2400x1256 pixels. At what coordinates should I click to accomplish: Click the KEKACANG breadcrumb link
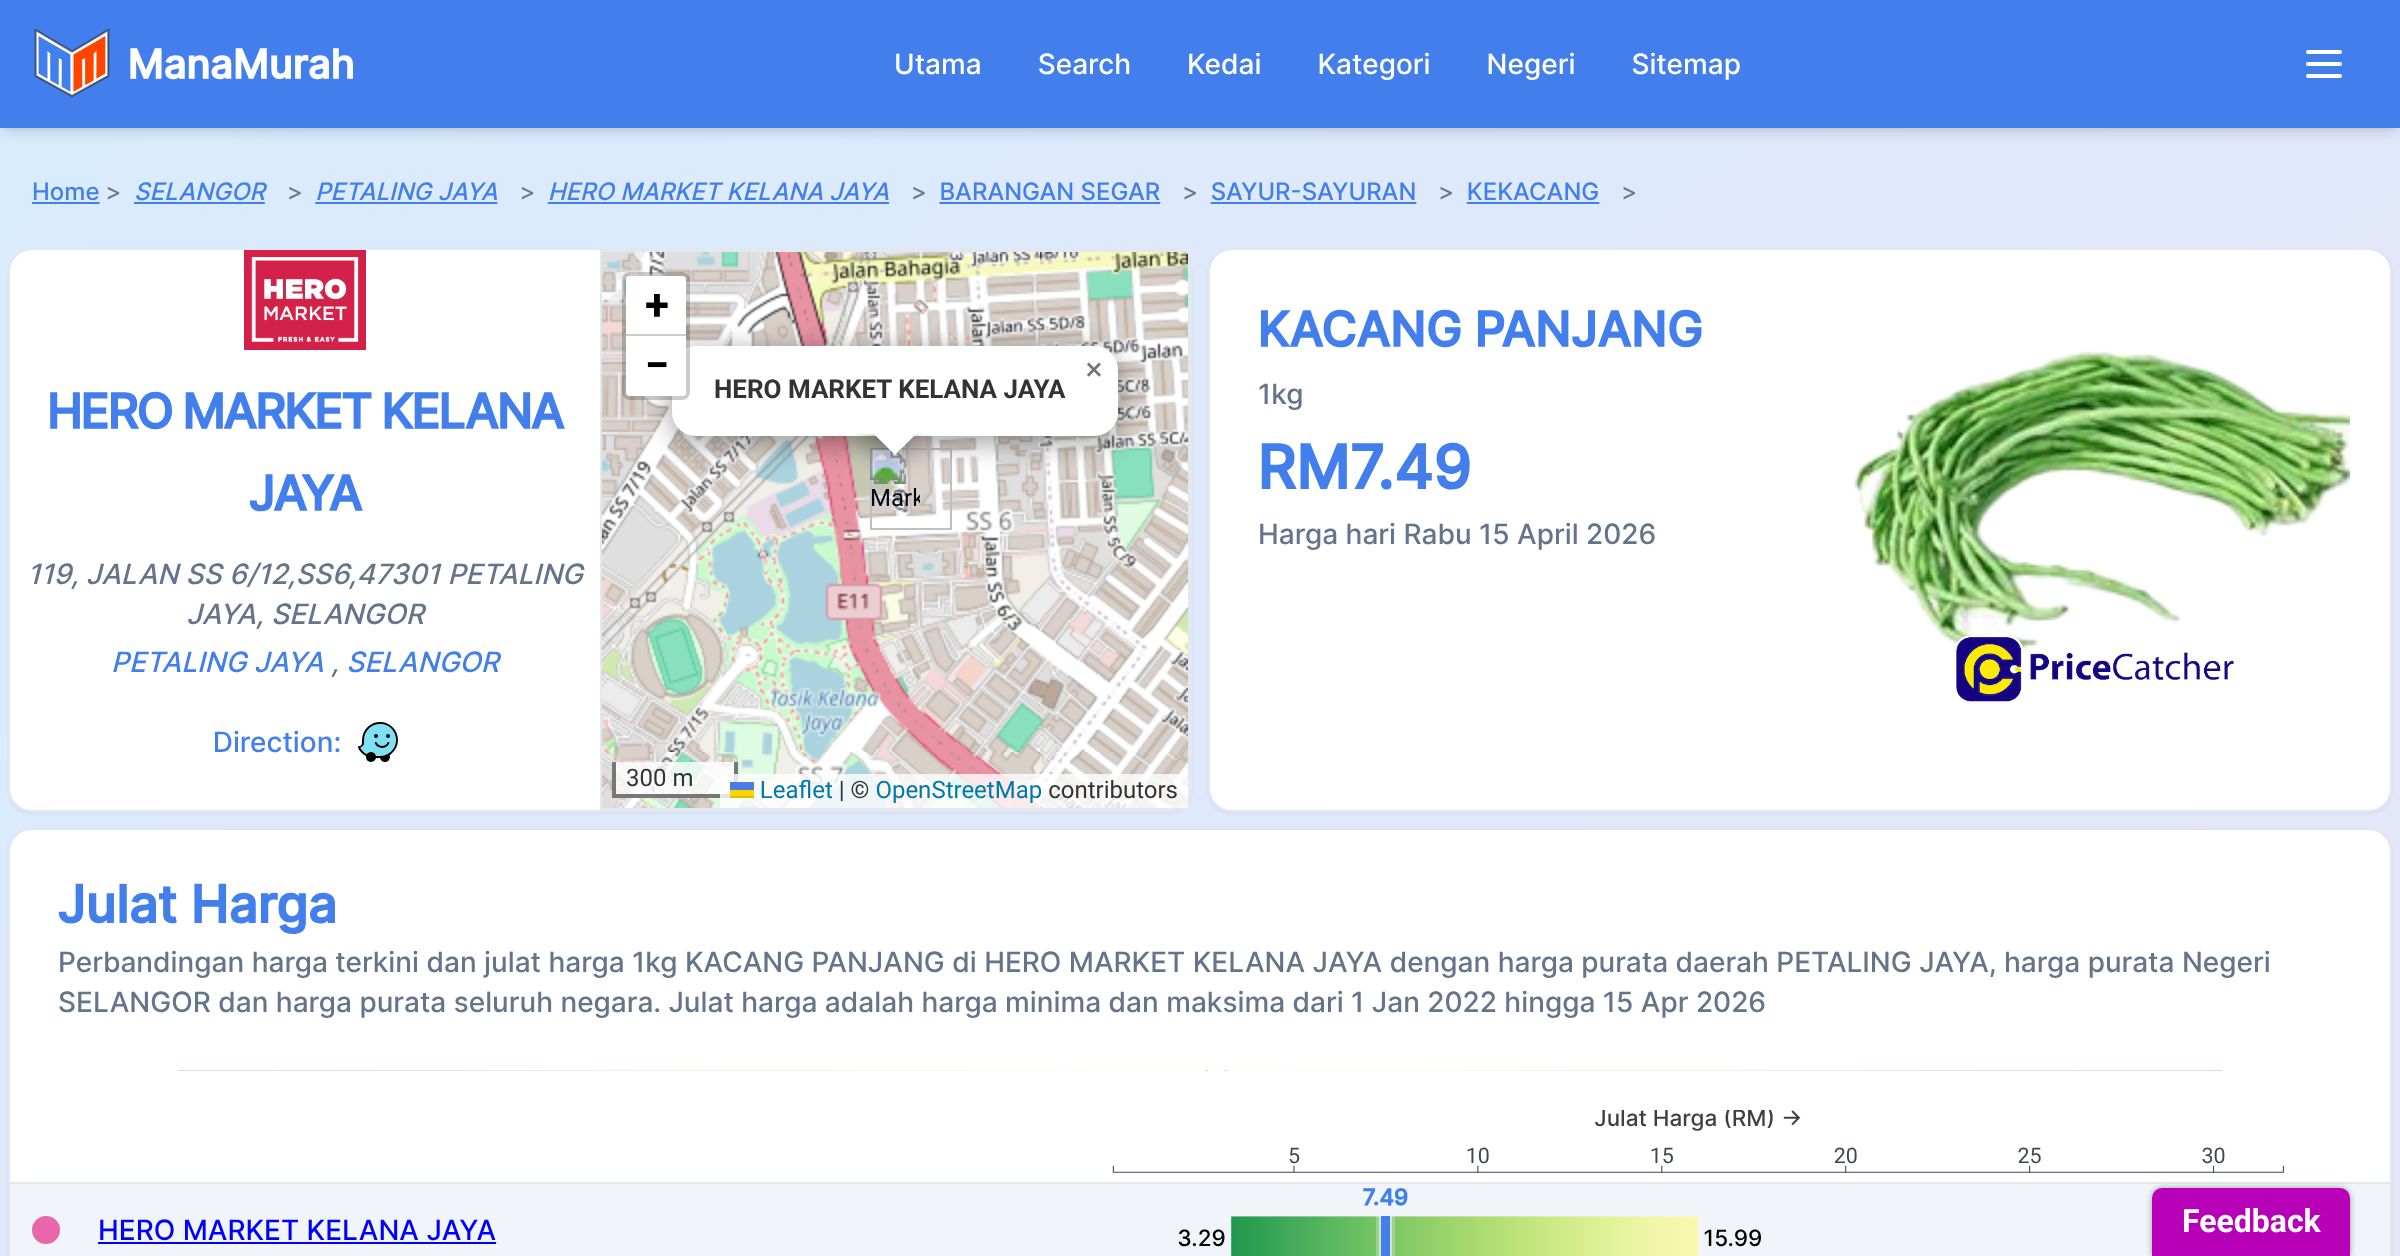click(x=1532, y=191)
